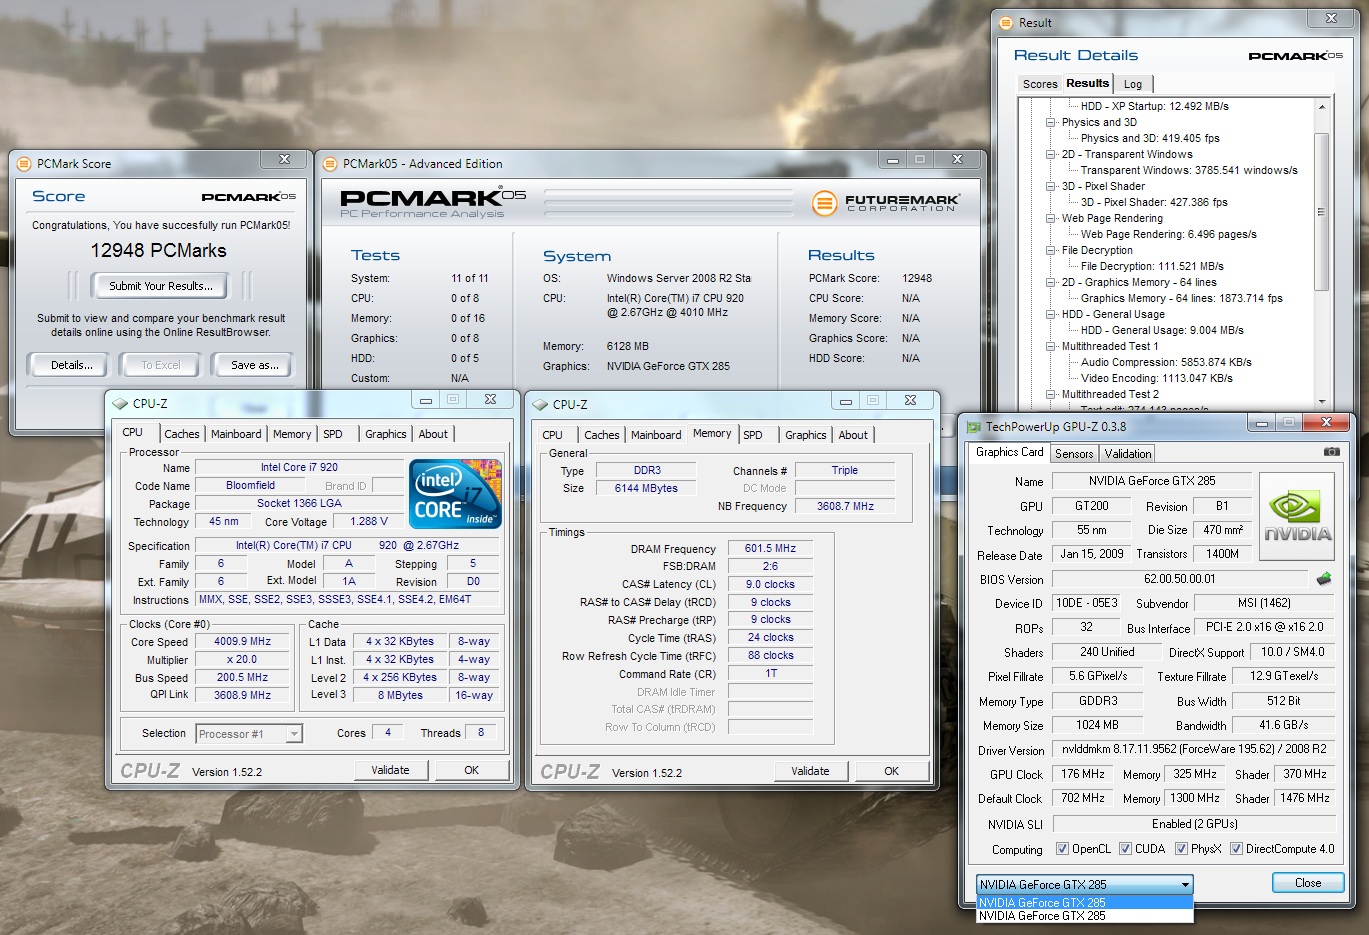
Task: Click Validate in the left CPU-Z window
Action: pos(391,770)
